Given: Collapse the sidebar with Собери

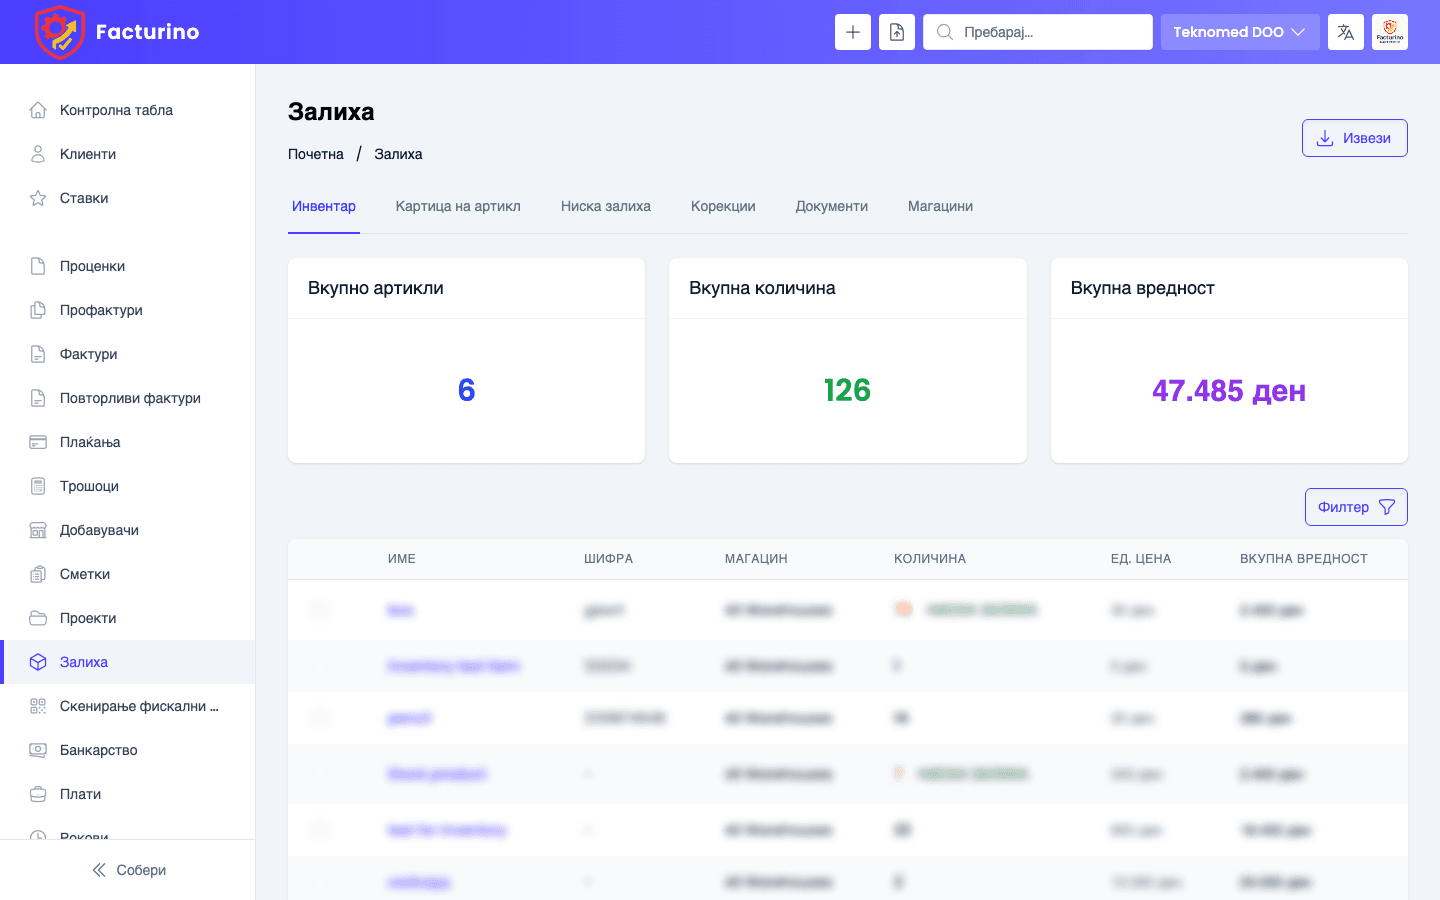Looking at the screenshot, I should click(128, 870).
